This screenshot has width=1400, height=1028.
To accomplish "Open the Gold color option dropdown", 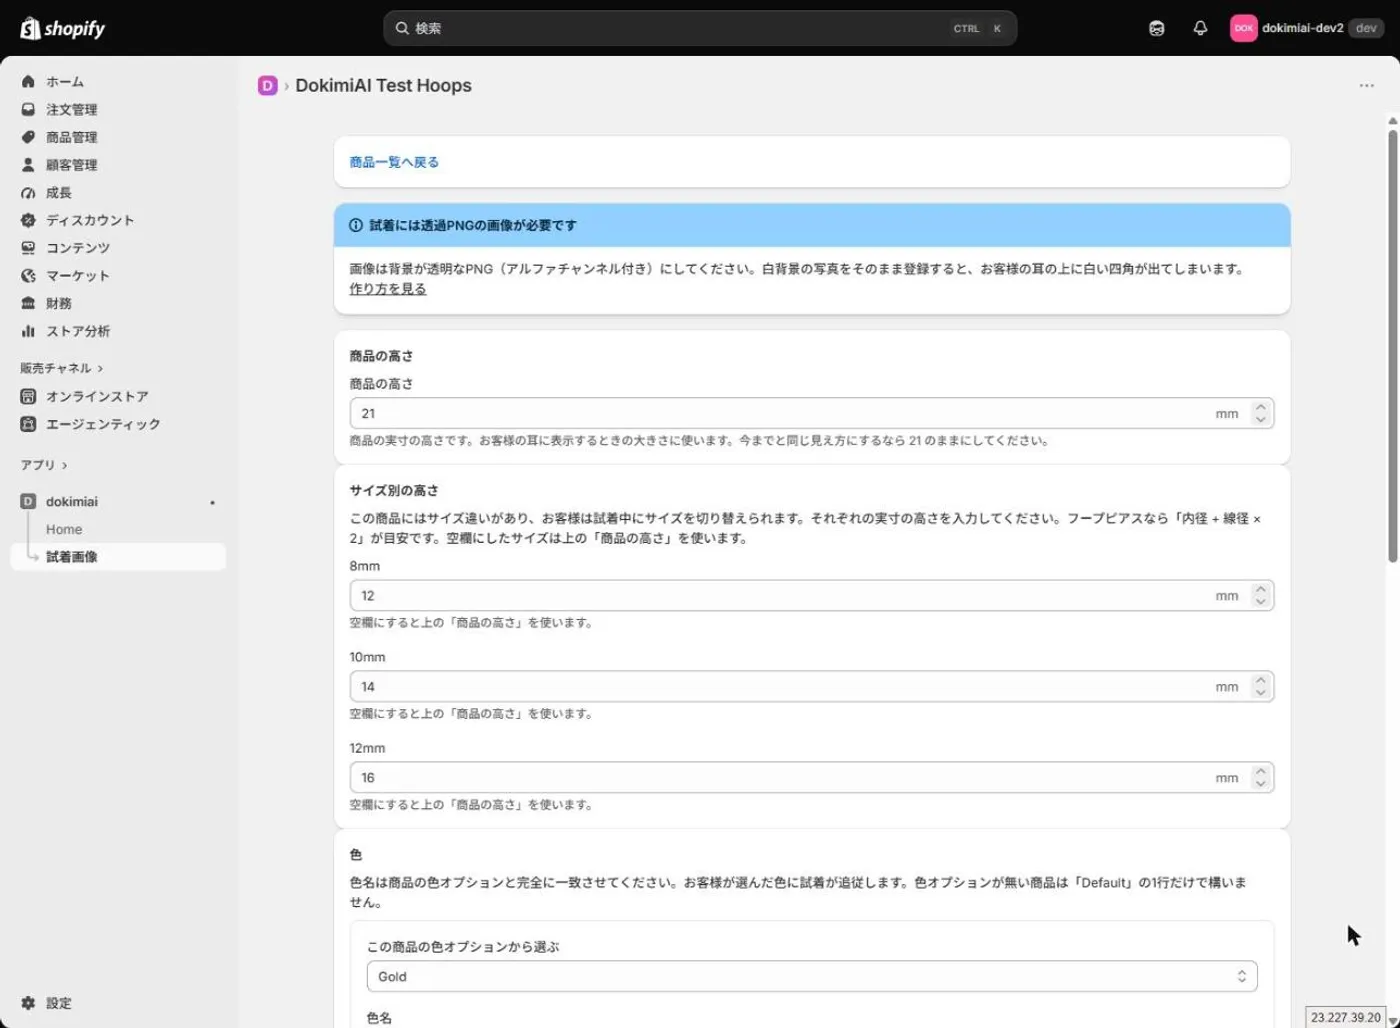I will point(812,977).
